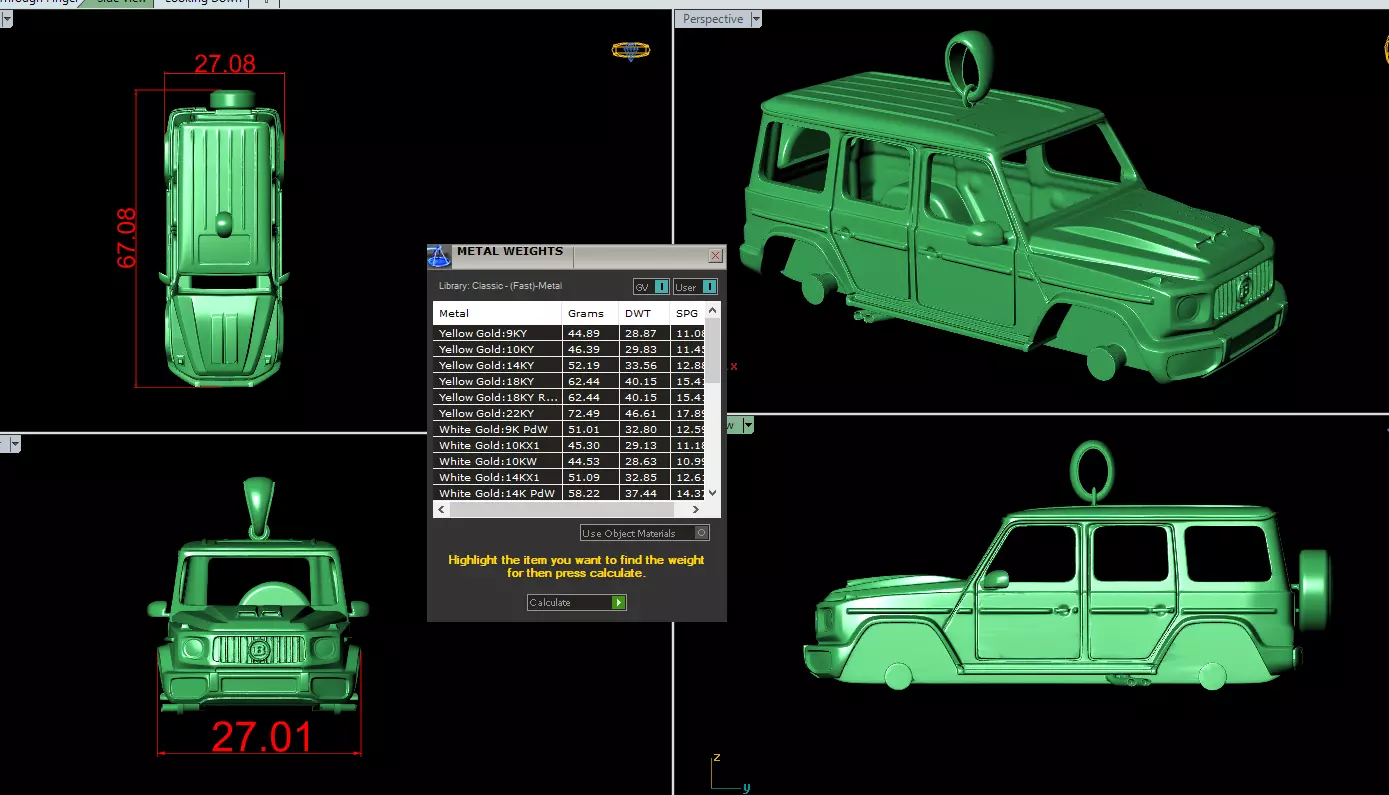
Task: Click the vertical scrollbar down arrow in metals list
Action: pyautogui.click(x=713, y=492)
